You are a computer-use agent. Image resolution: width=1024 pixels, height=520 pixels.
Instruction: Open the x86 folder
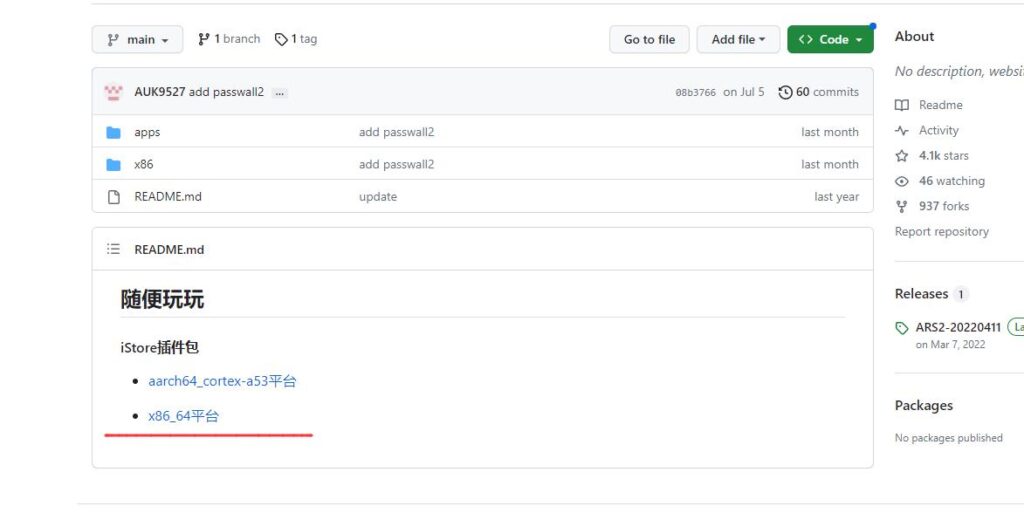144,164
